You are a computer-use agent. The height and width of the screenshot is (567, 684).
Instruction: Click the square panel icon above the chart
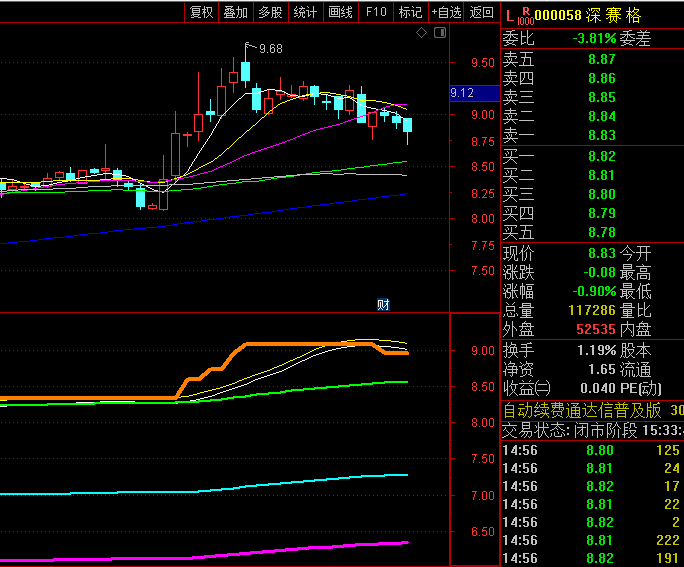pyautogui.click(x=438, y=33)
